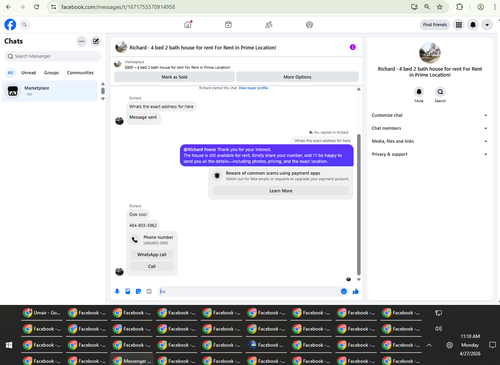Focus the Search Messenger field
500x365 pixels.
pyautogui.click(x=53, y=56)
